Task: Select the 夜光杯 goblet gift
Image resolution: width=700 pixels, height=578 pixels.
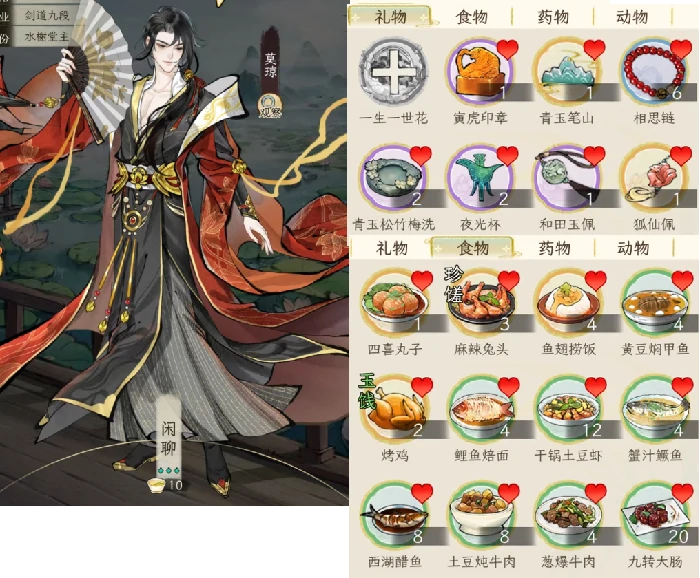Action: 480,178
